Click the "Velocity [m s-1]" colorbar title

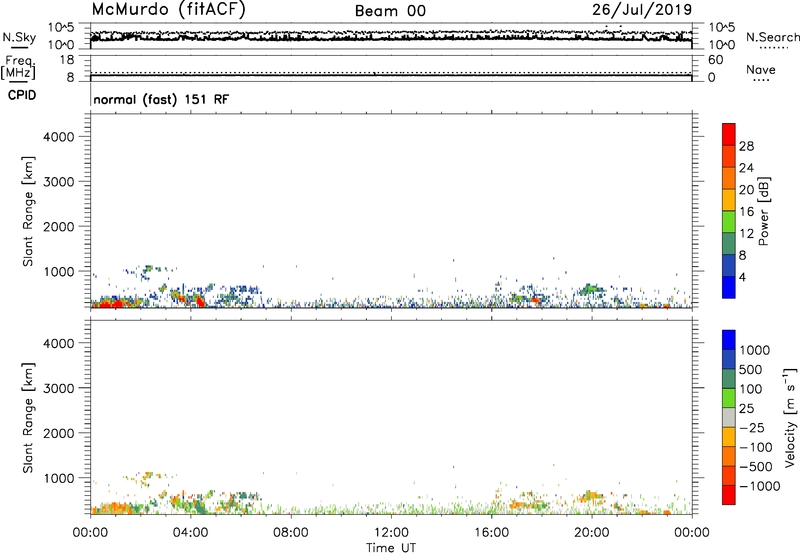tap(790, 418)
